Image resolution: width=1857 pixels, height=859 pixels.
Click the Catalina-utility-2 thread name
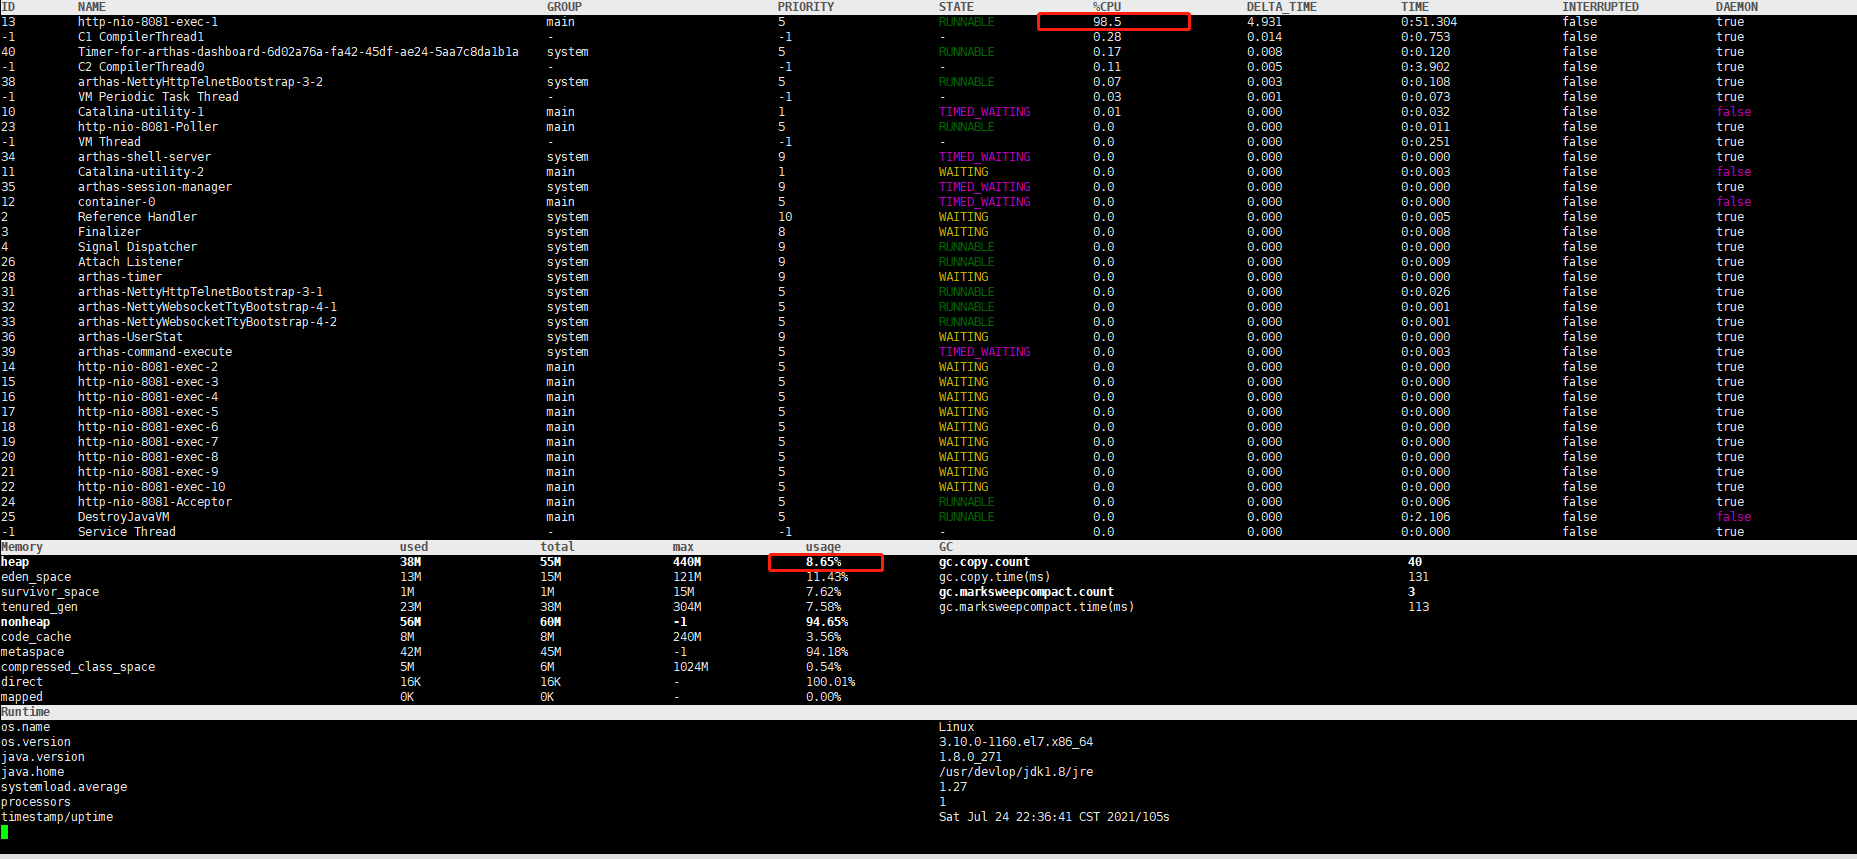click(x=141, y=172)
